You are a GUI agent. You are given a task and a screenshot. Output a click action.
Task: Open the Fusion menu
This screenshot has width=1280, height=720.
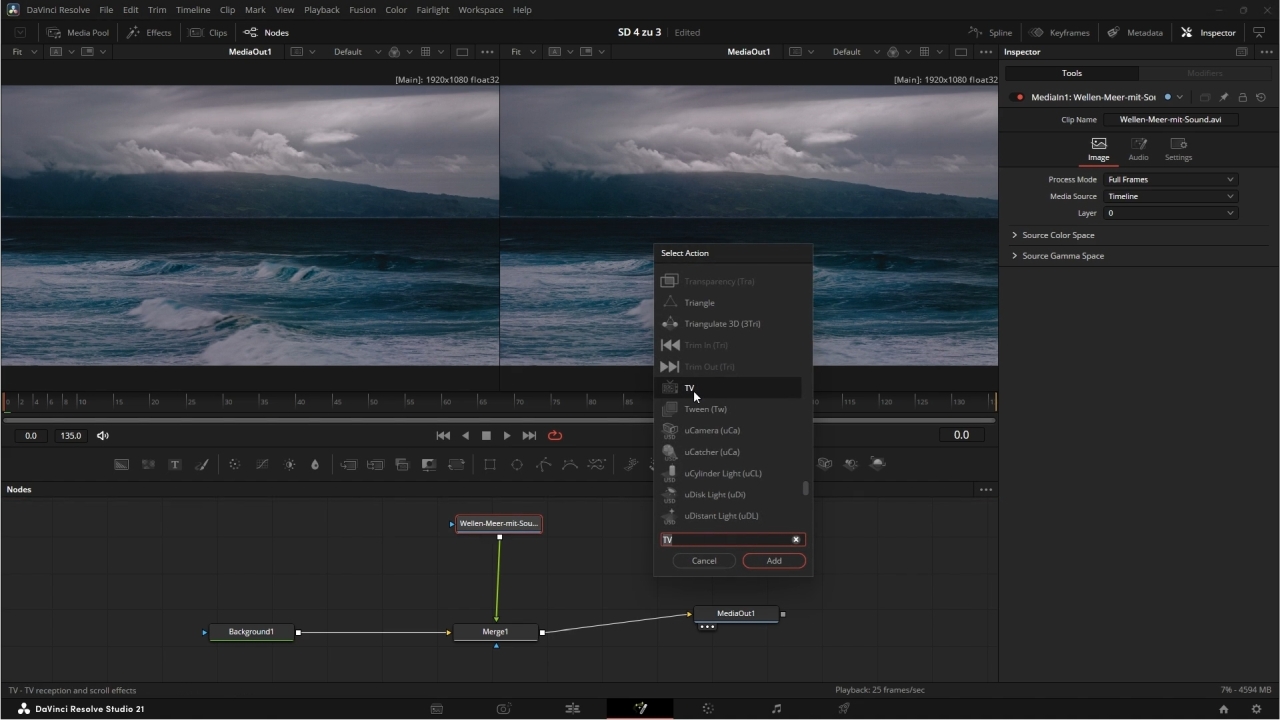point(362,10)
